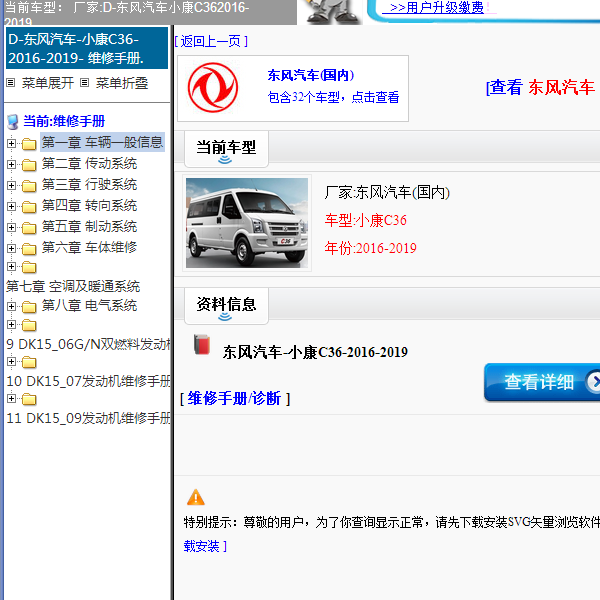Image resolution: width=600 pixels, height=600 pixels.
Task: Click the 年份:2016-2019 text
Action: click(x=370, y=248)
